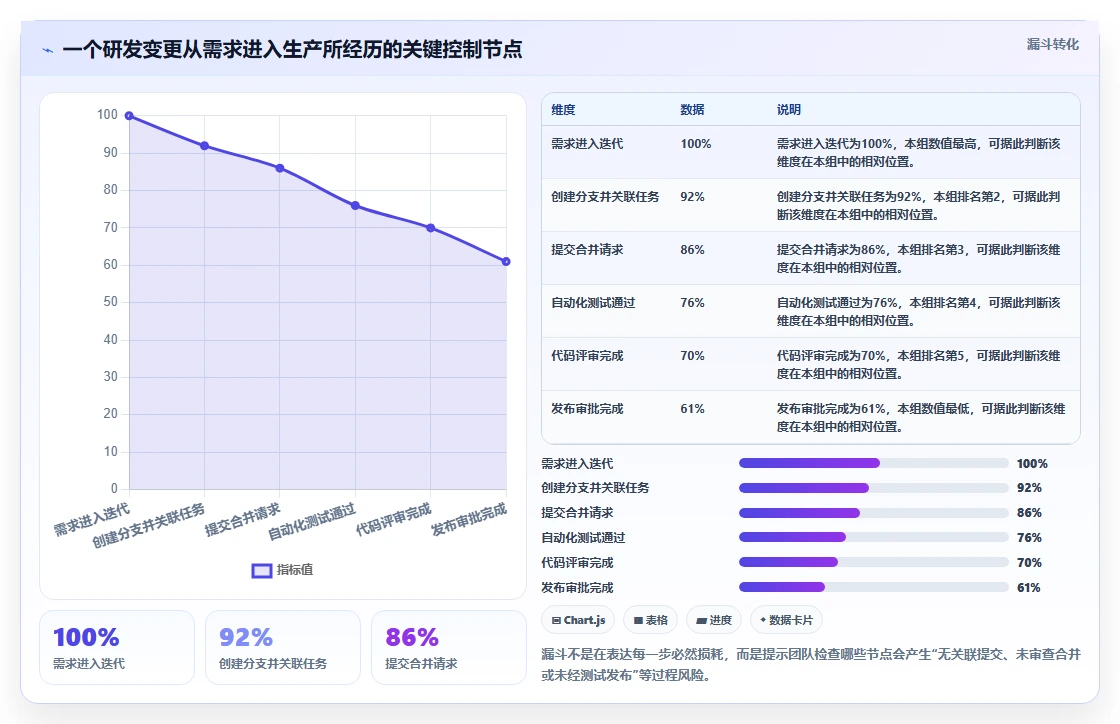1120x724 pixels.
Task: Click the 发布审批完成 x-axis label
Action: point(469,519)
